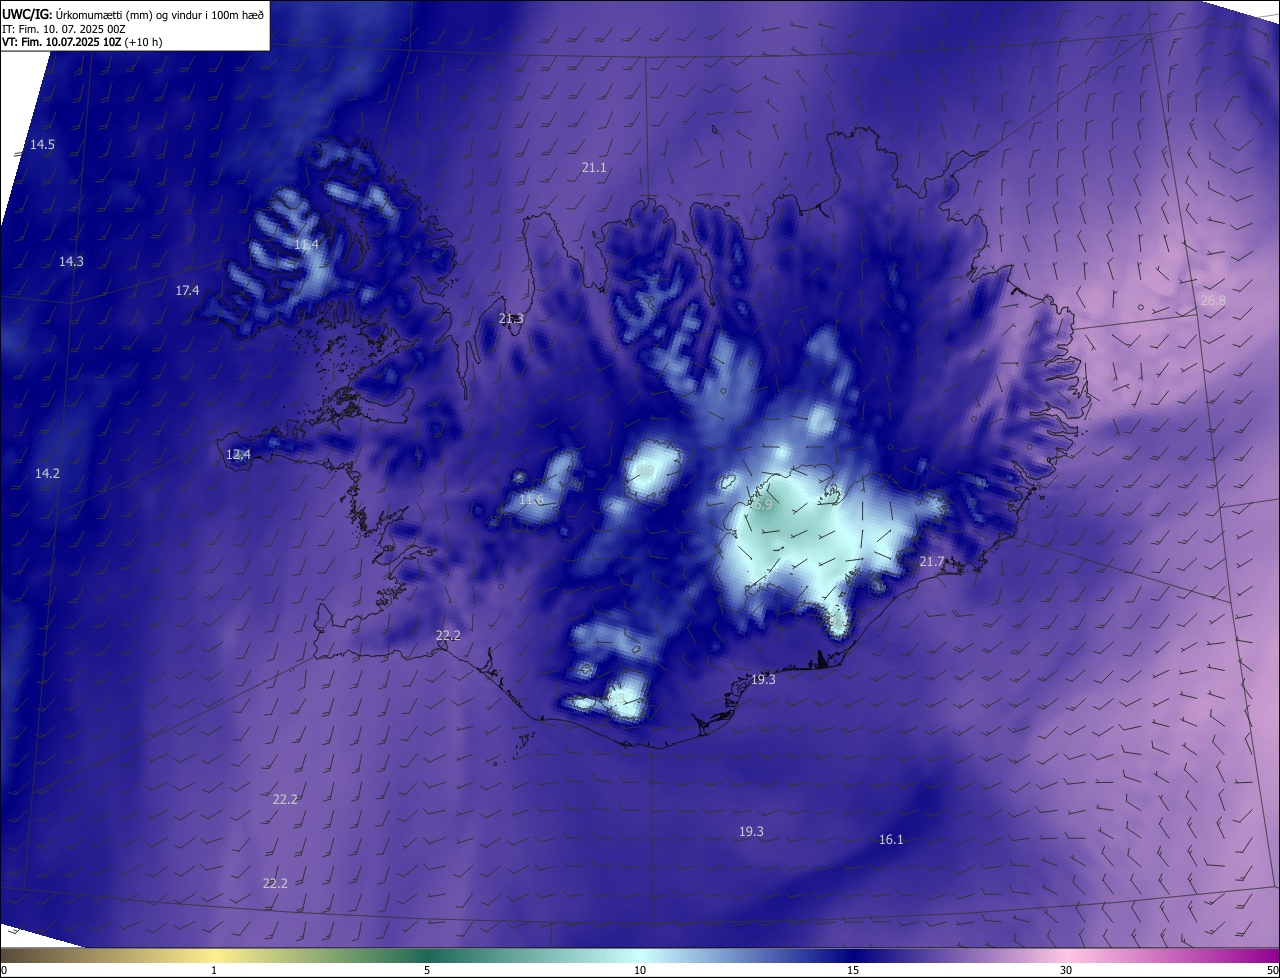Click the "5" tick on color scale
This screenshot has width=1280, height=978.
427,970
